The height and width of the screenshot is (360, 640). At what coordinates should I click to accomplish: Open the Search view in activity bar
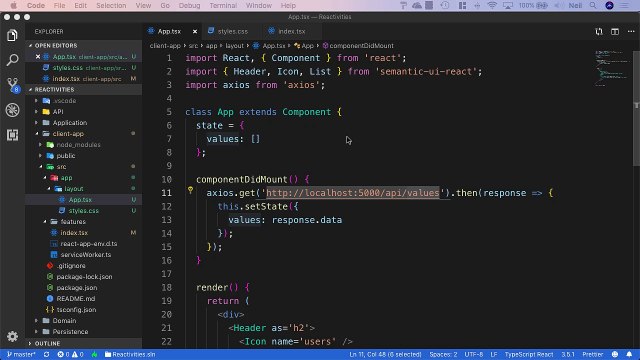click(12, 60)
